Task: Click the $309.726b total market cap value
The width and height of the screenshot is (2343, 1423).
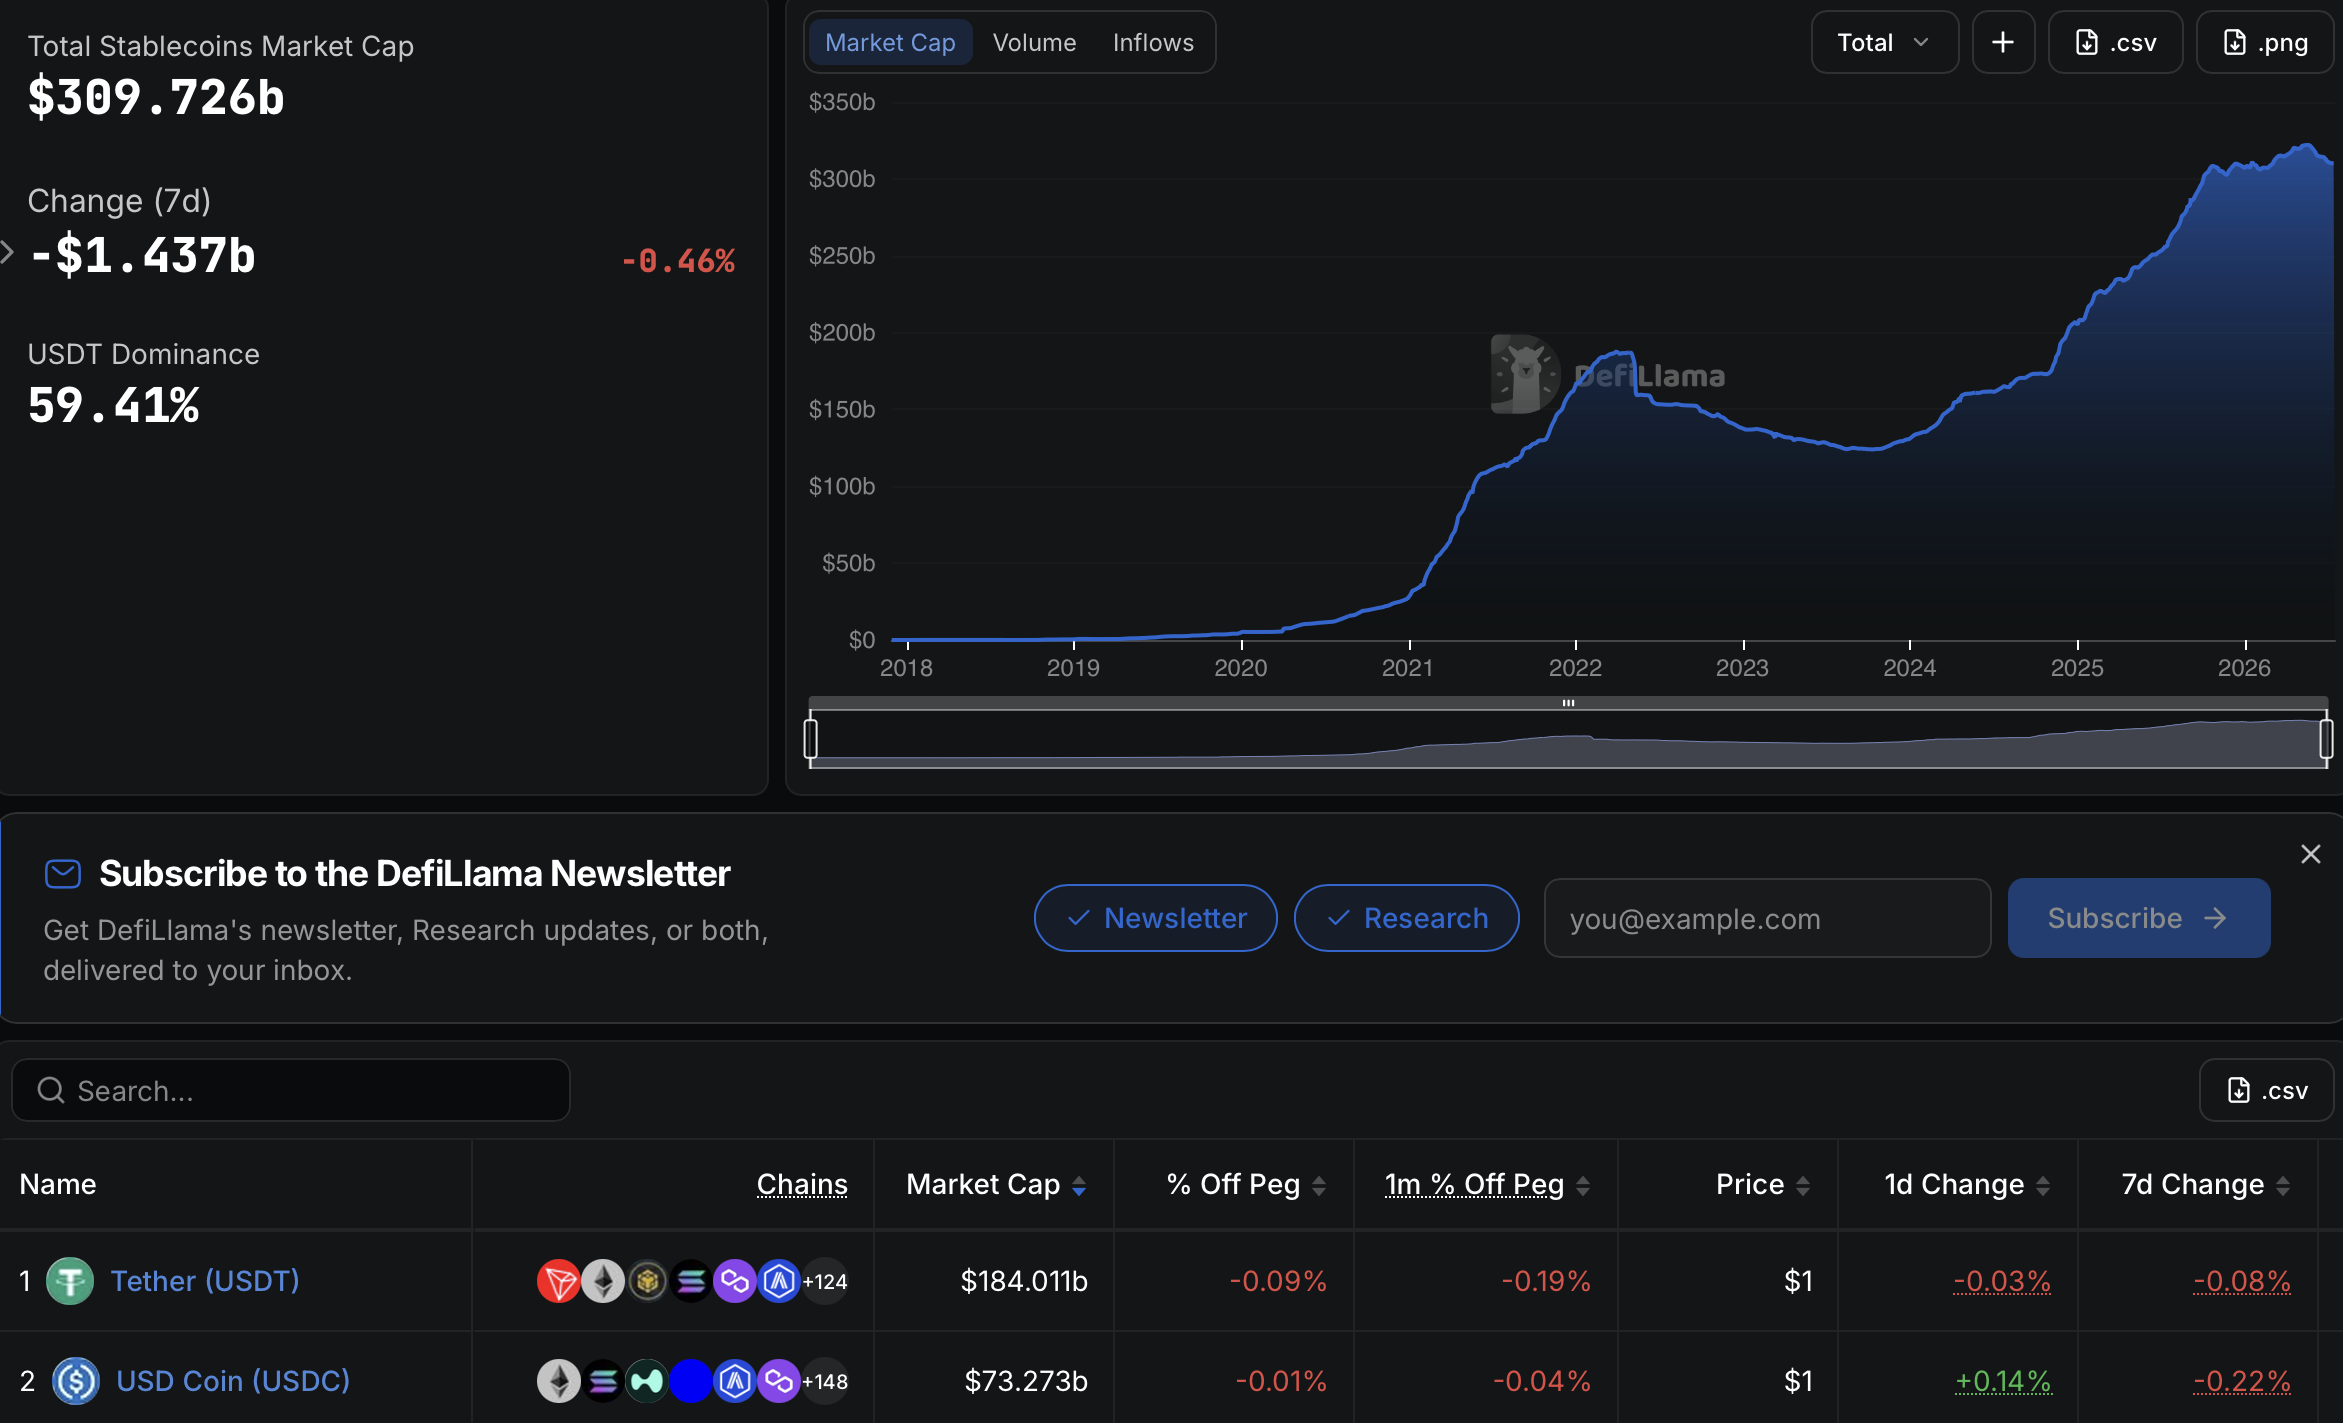Action: pos(156,97)
